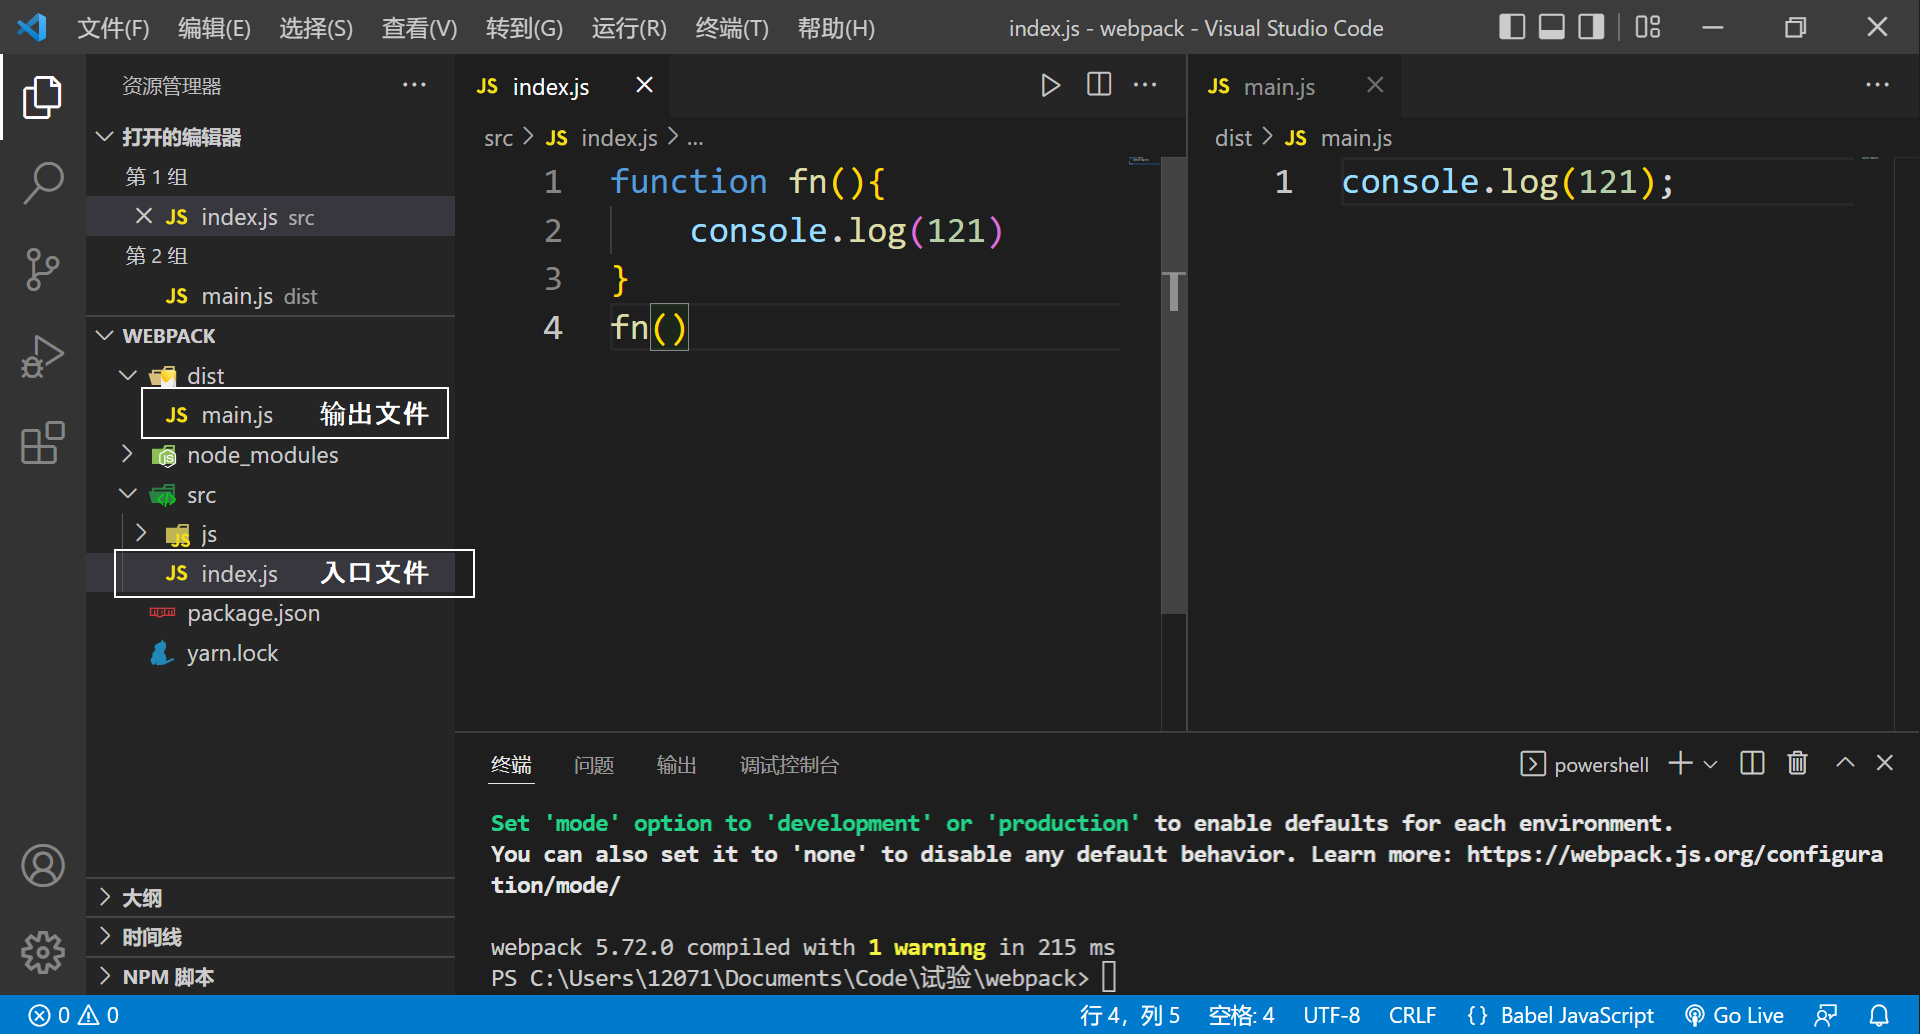
Task: Expand the 时间线 section
Action: click(270, 937)
